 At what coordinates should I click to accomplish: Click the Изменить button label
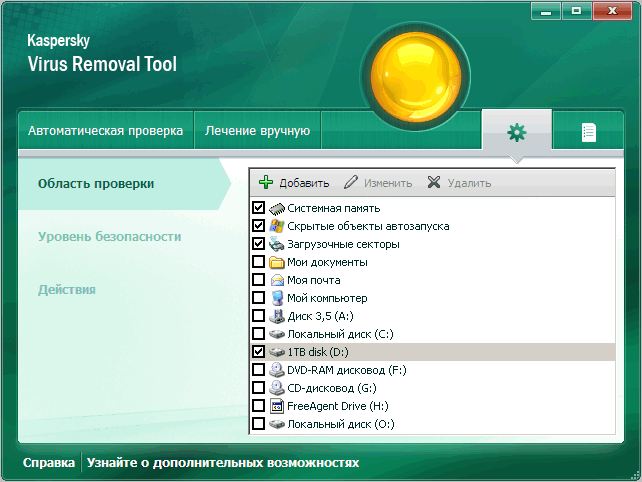388,183
